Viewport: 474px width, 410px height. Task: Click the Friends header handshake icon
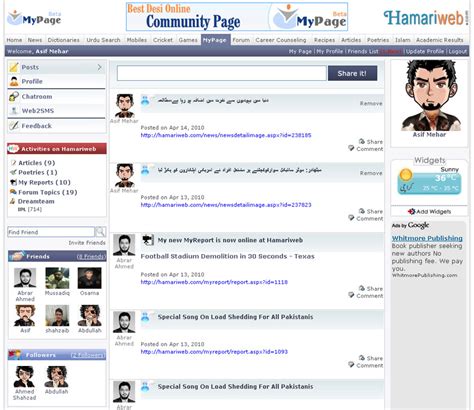pyautogui.click(x=17, y=256)
